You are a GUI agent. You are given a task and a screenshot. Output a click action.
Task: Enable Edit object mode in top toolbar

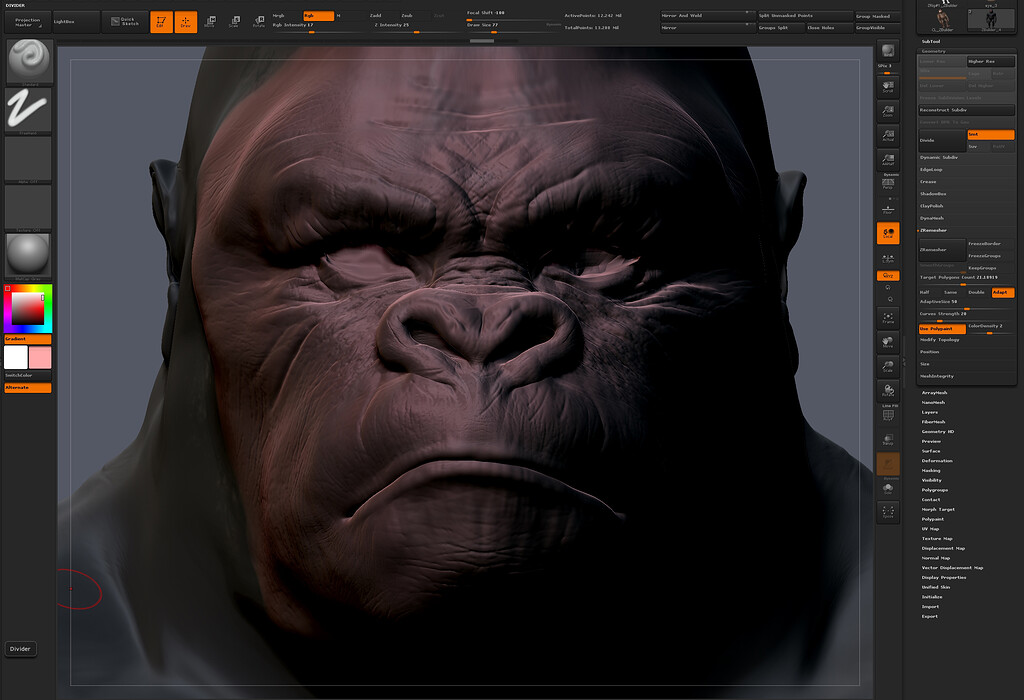coord(162,22)
